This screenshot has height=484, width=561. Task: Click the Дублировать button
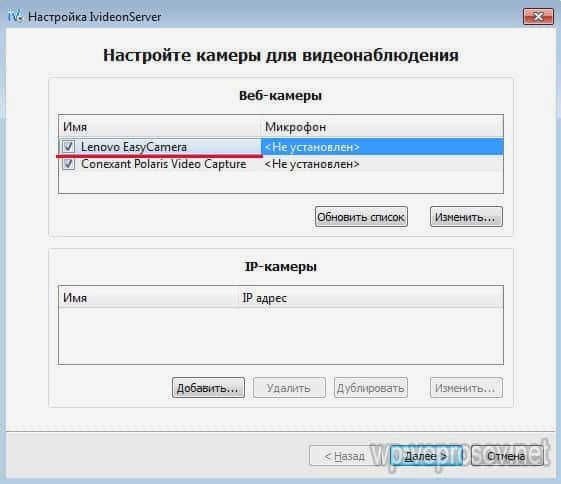point(371,387)
